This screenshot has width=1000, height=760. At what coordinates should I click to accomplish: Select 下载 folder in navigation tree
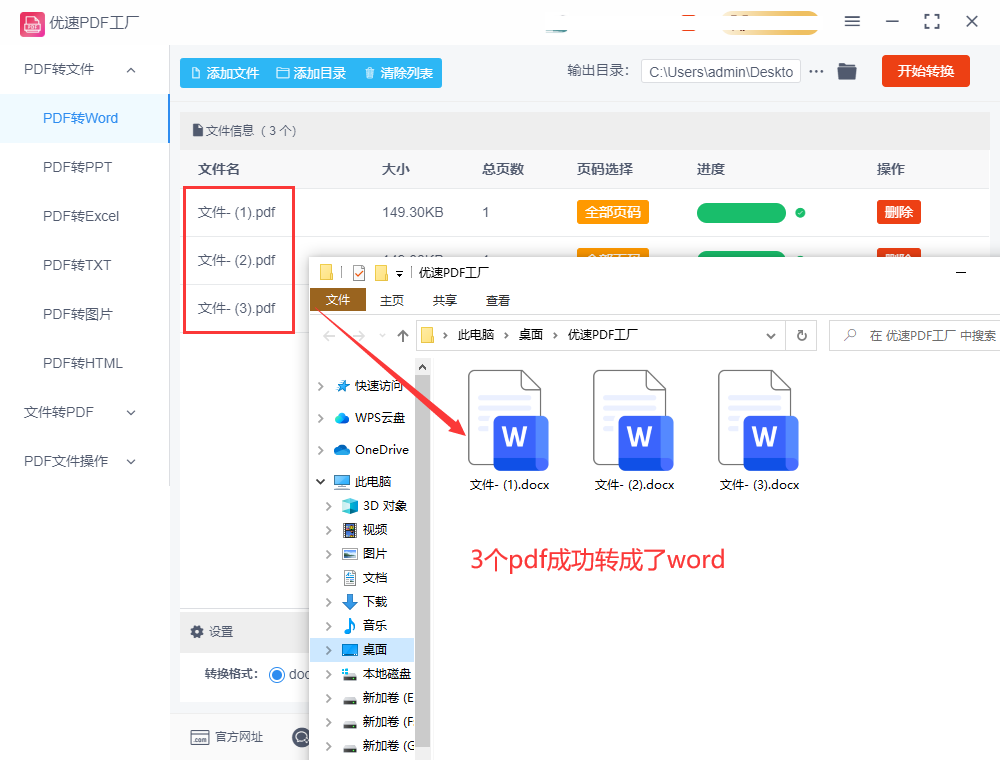(374, 602)
